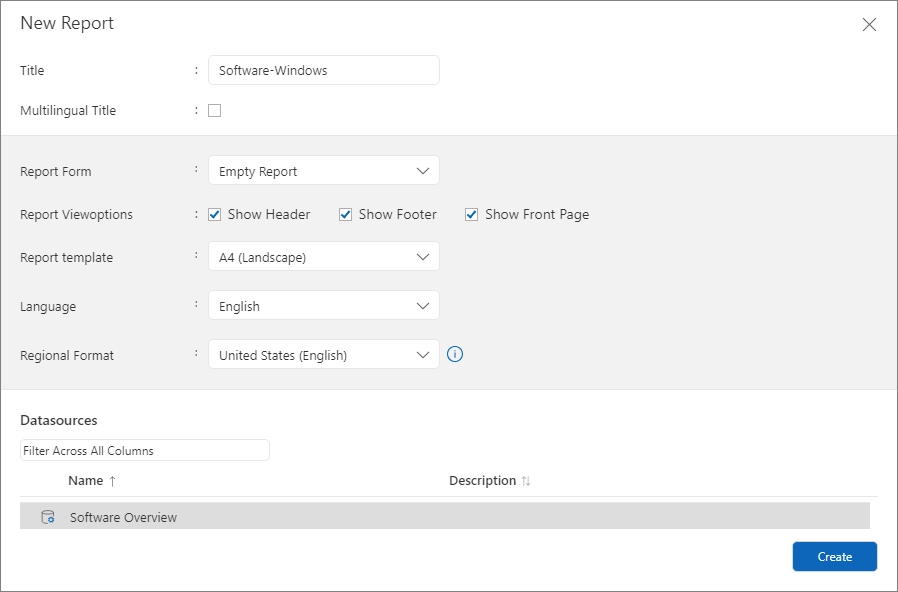Viewport: 898px width, 592px height.
Task: Click the Software Overview datasource icon
Action: (x=47, y=517)
